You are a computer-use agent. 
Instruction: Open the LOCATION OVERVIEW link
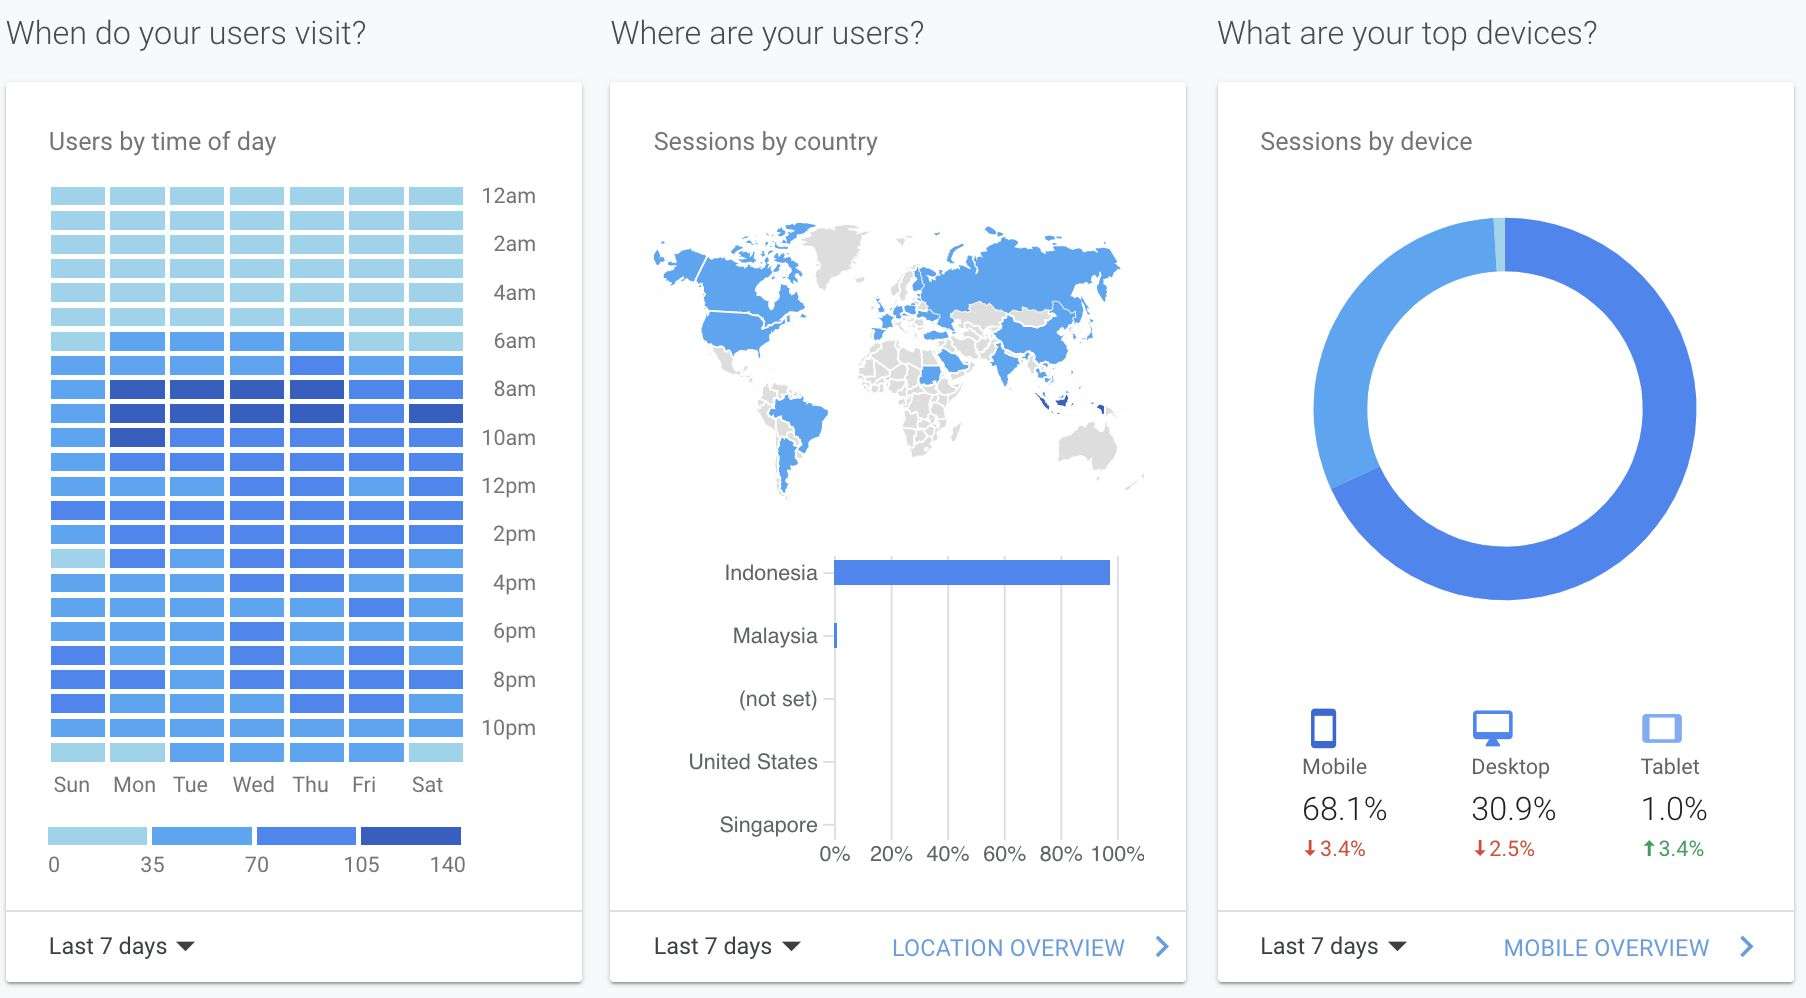click(1008, 947)
